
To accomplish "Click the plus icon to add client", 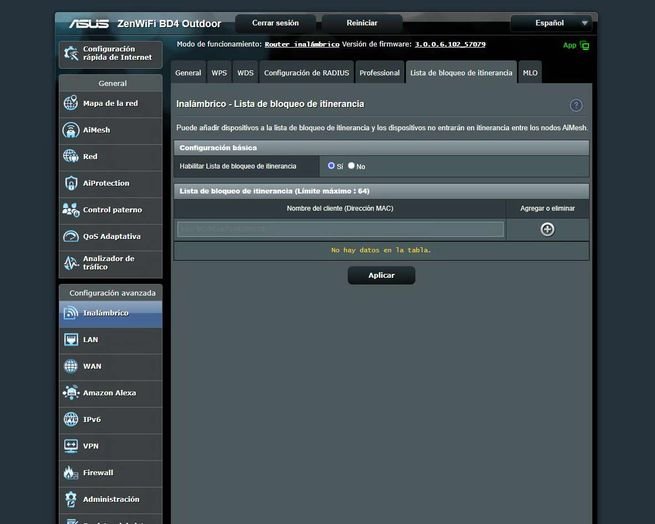I will [x=547, y=229].
